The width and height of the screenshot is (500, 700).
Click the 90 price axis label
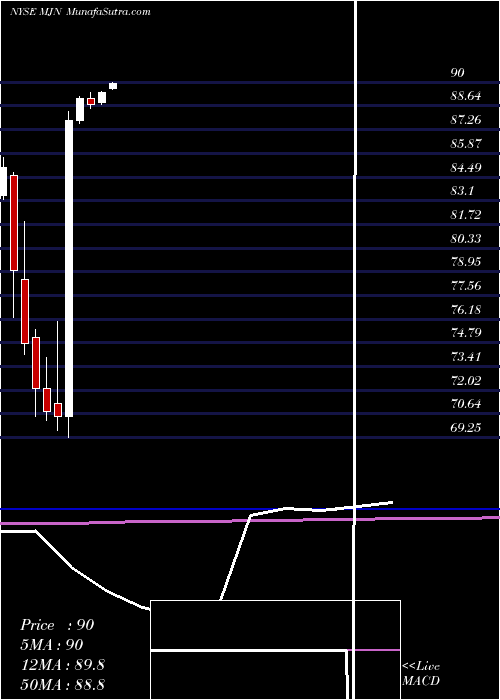(x=457, y=73)
